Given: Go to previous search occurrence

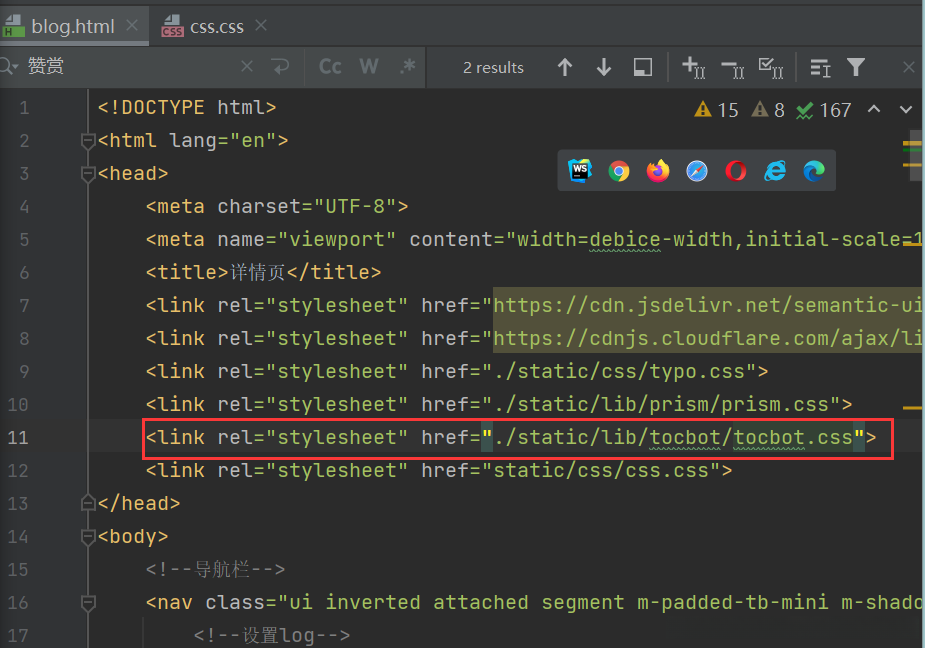Looking at the screenshot, I should click(565, 67).
